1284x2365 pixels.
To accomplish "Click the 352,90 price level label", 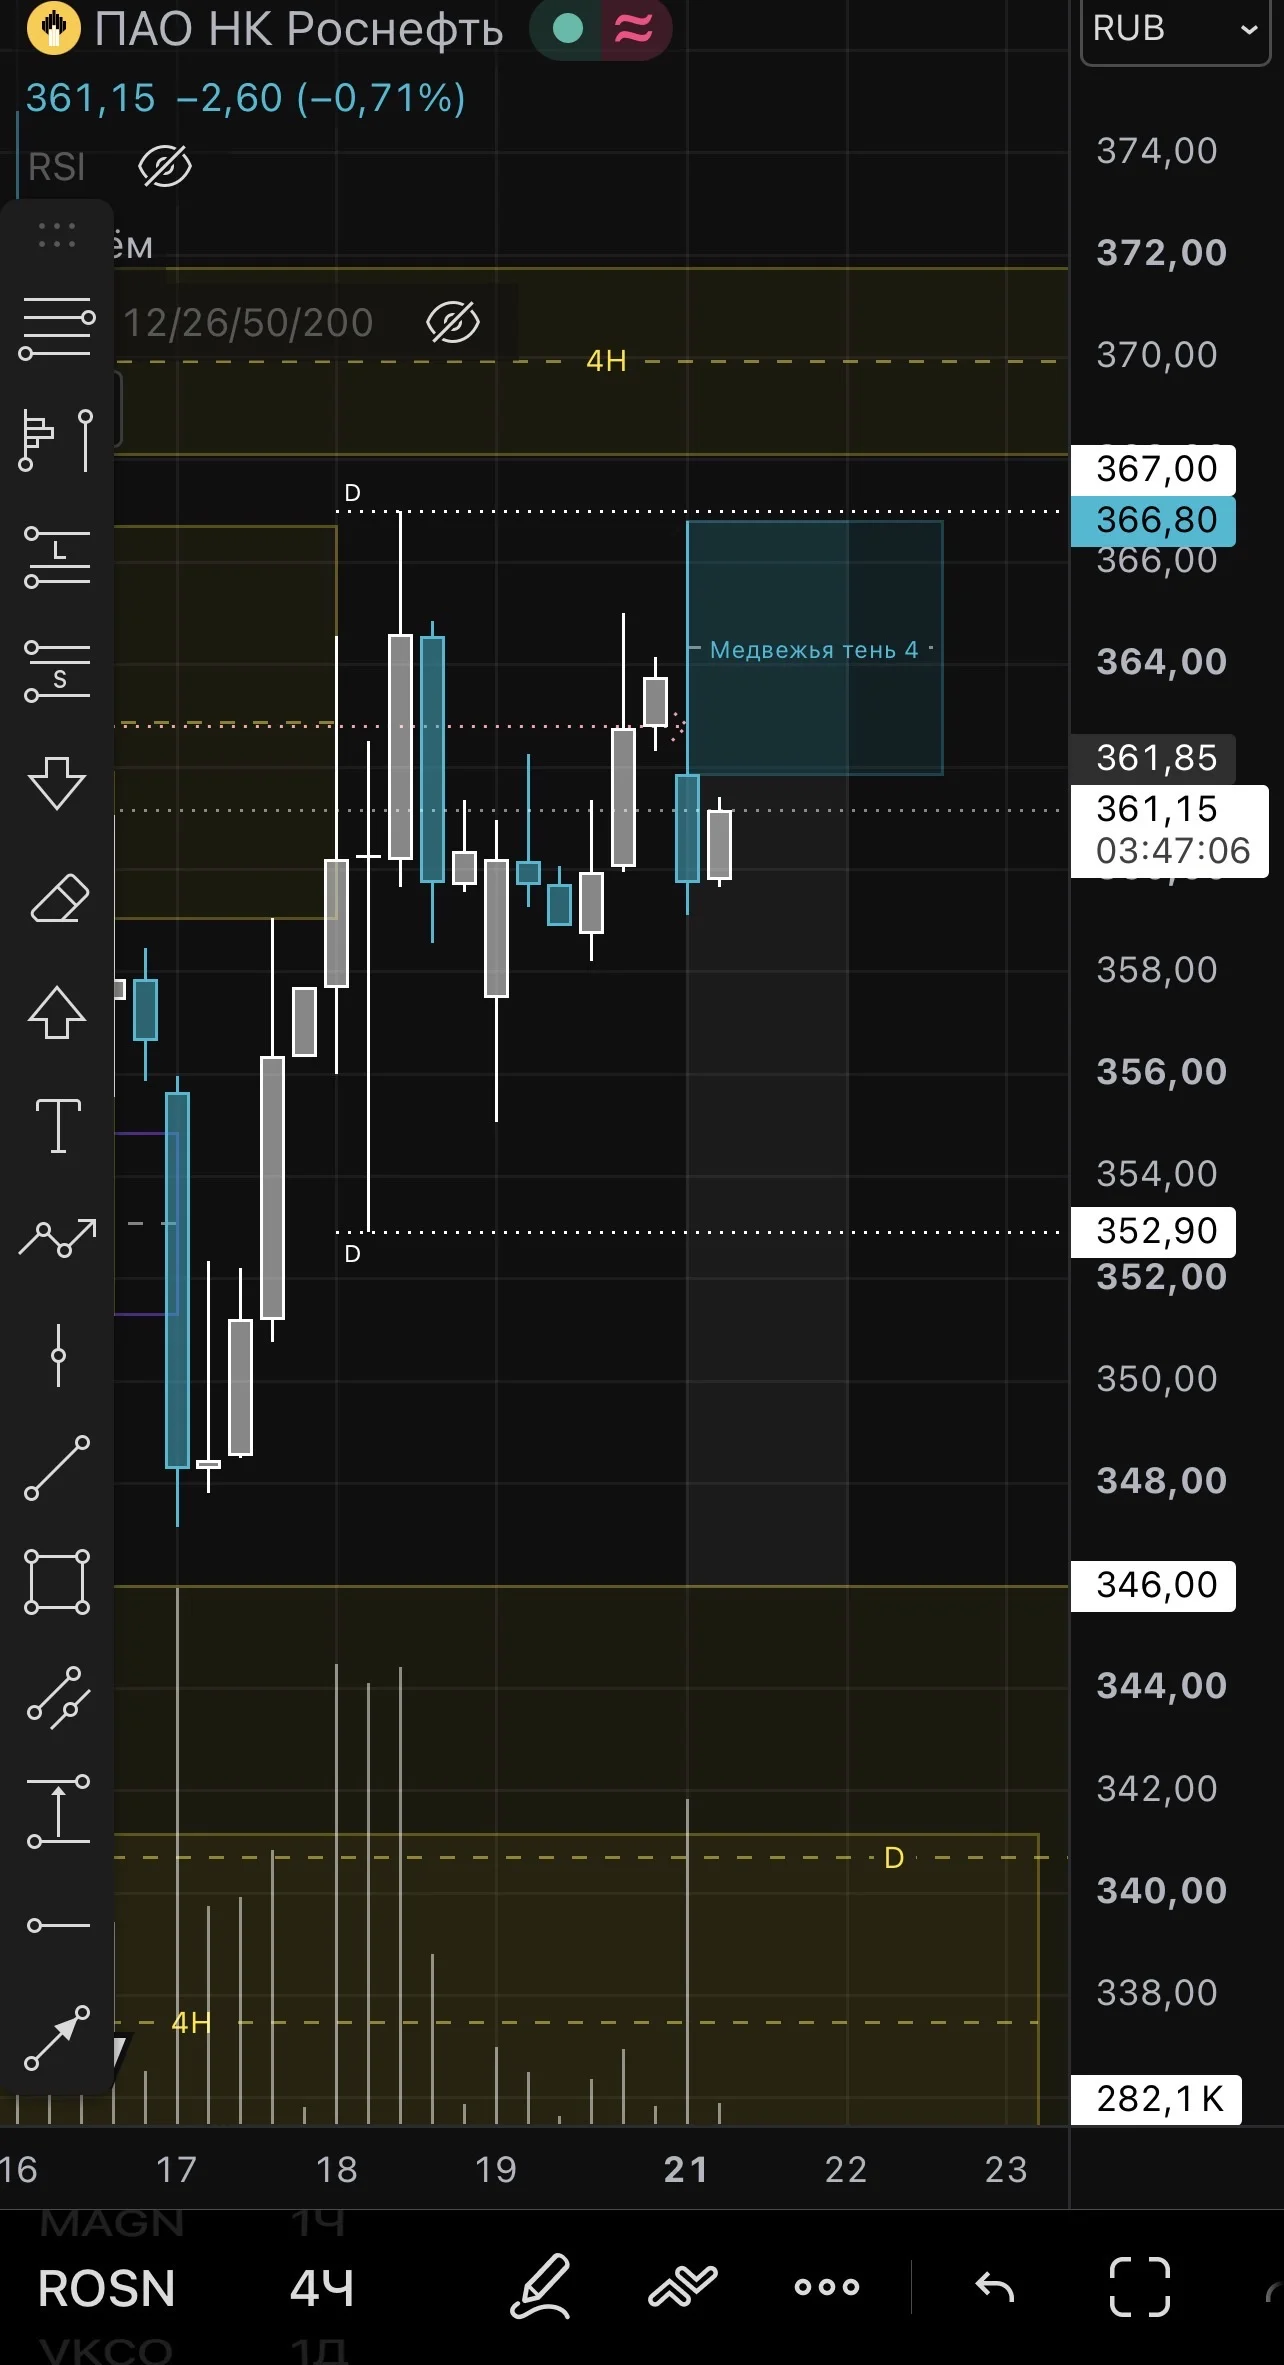I will [1153, 1231].
